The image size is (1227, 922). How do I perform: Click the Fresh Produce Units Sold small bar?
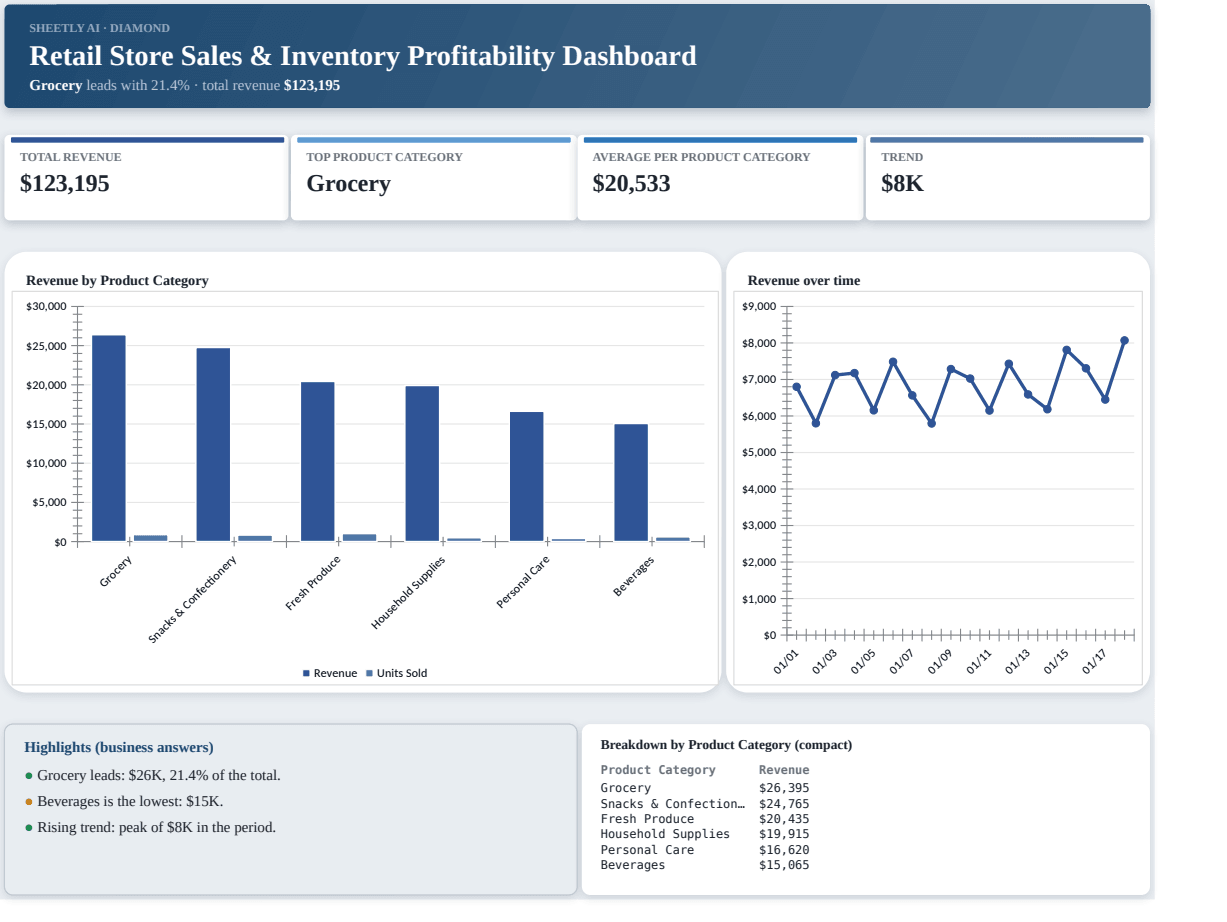coord(360,537)
